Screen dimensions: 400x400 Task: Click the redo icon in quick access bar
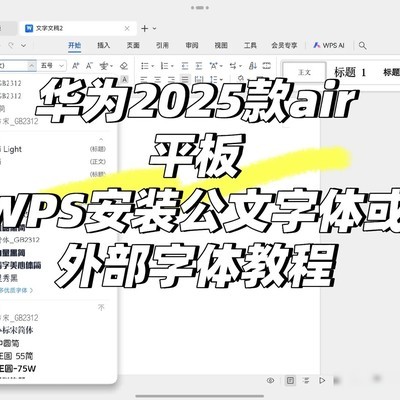pyautogui.click(x=11, y=45)
